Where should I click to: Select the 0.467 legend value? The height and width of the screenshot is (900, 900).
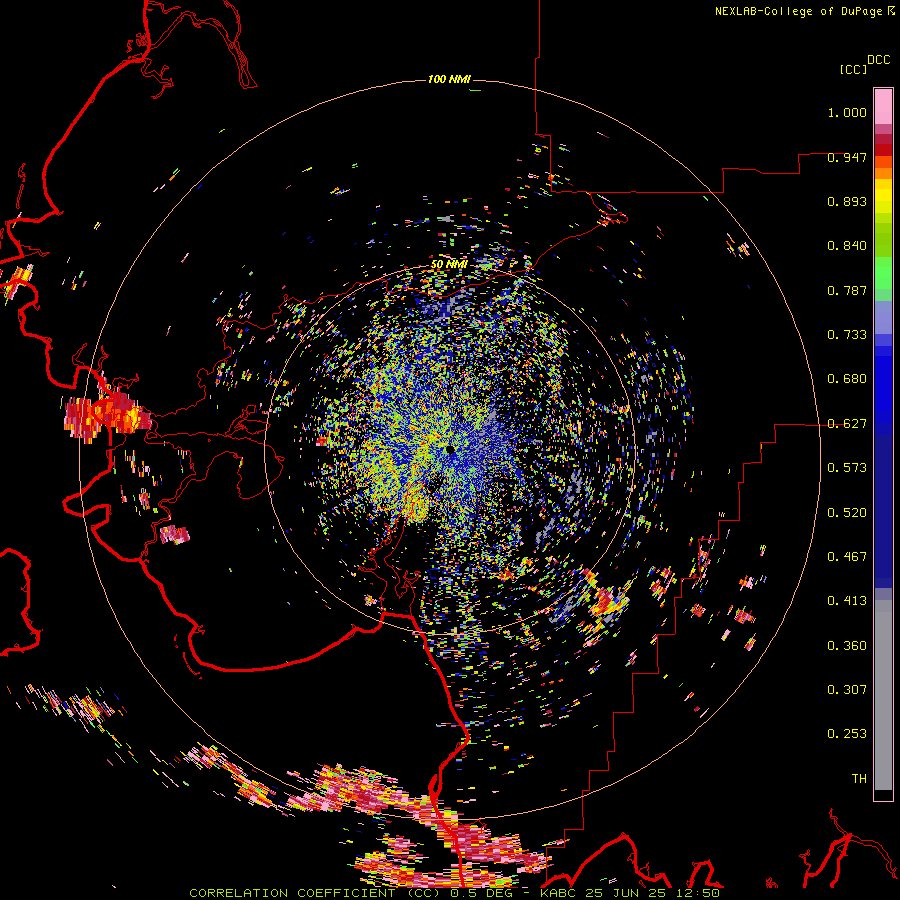click(x=847, y=557)
